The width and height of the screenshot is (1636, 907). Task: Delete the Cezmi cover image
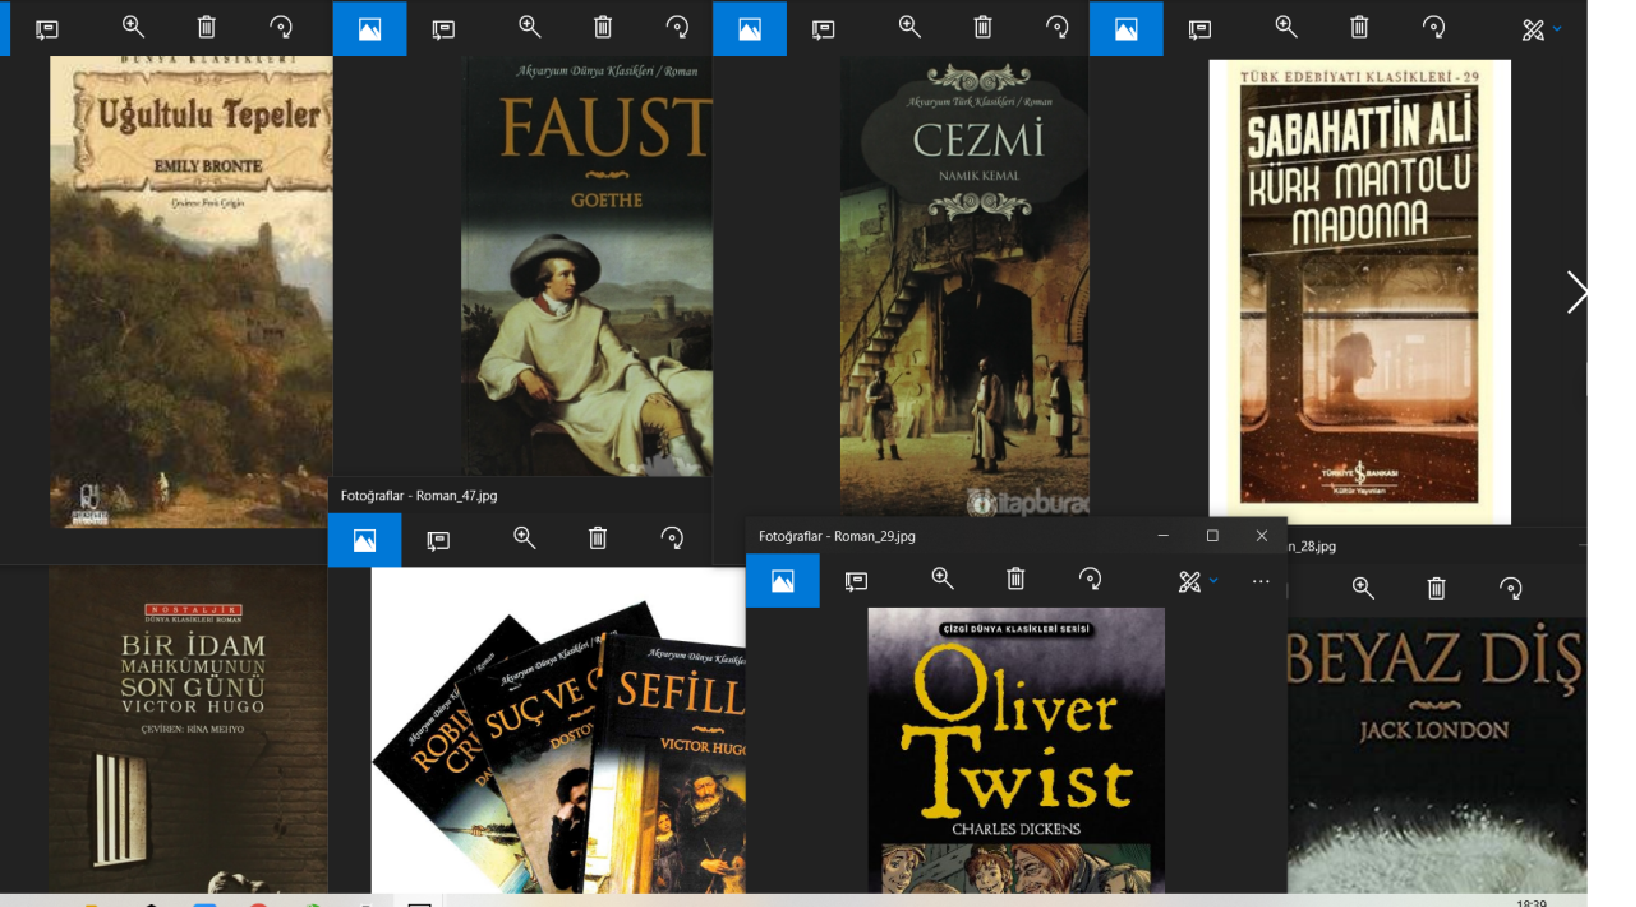click(983, 27)
